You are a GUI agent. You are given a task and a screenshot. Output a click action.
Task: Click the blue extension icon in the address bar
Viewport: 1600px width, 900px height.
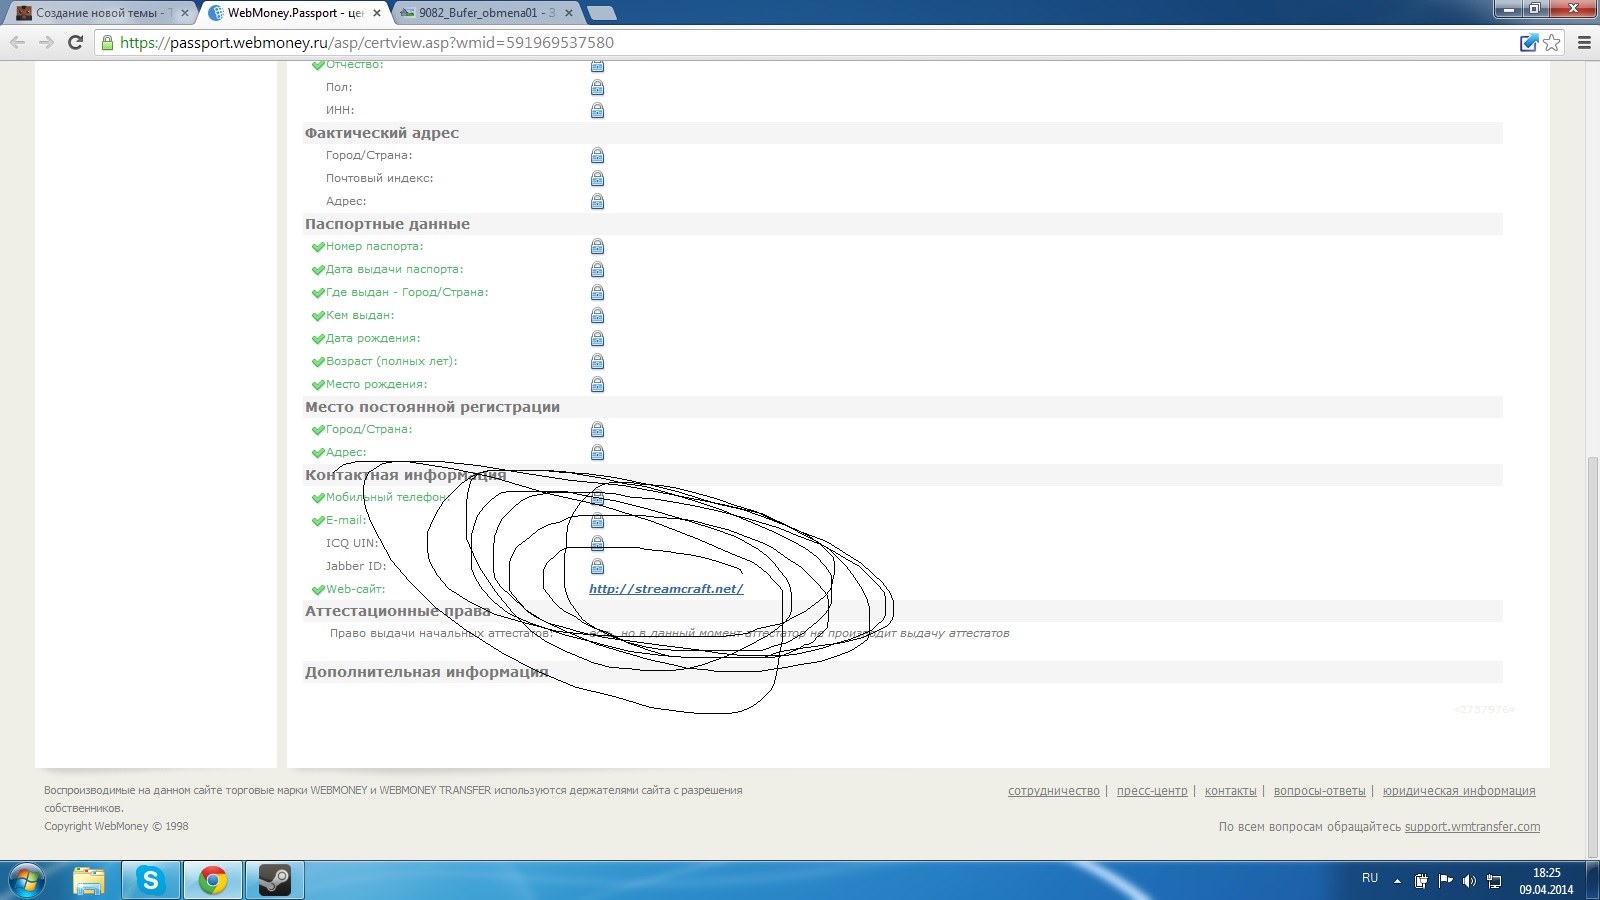tap(1528, 42)
